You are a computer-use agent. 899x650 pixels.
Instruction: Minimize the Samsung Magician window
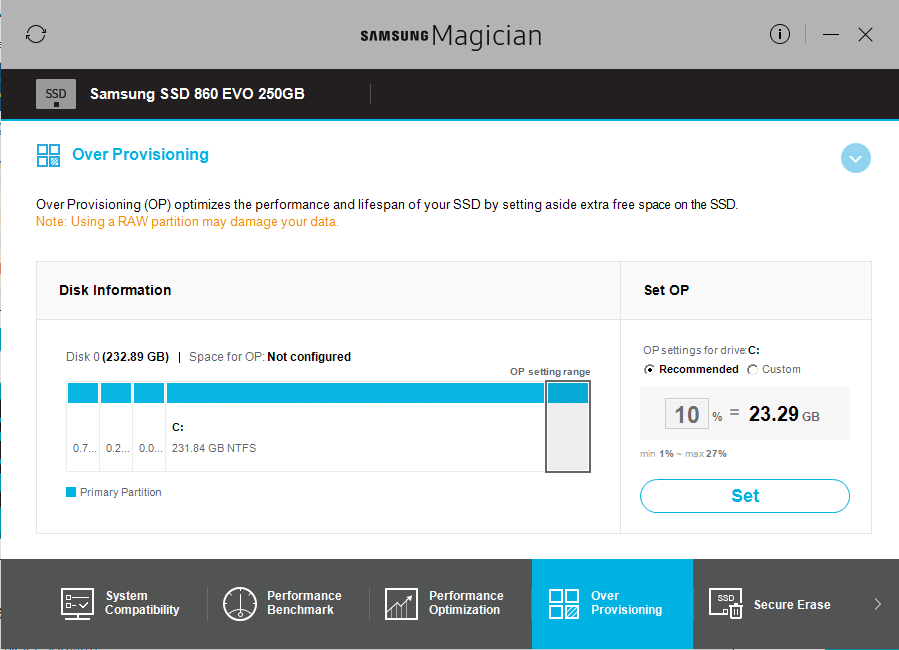[x=830, y=34]
